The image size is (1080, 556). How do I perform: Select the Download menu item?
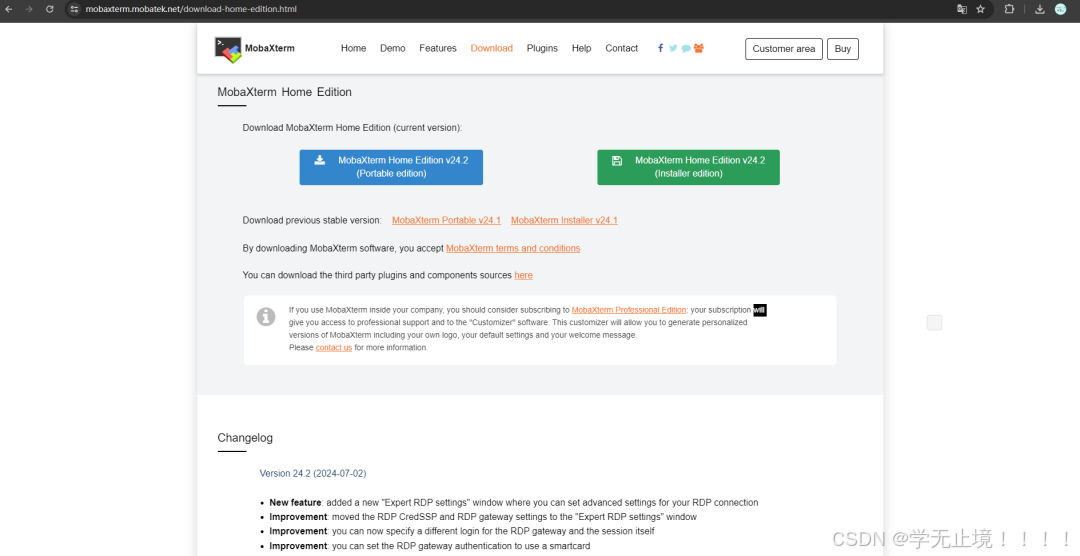pyautogui.click(x=492, y=48)
